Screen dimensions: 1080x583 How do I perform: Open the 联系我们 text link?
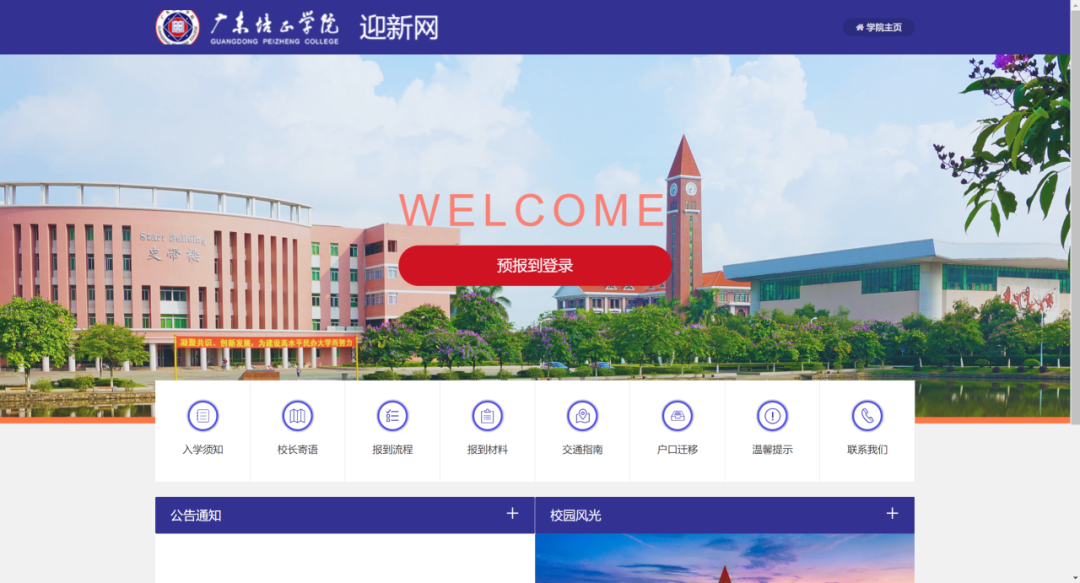866,449
